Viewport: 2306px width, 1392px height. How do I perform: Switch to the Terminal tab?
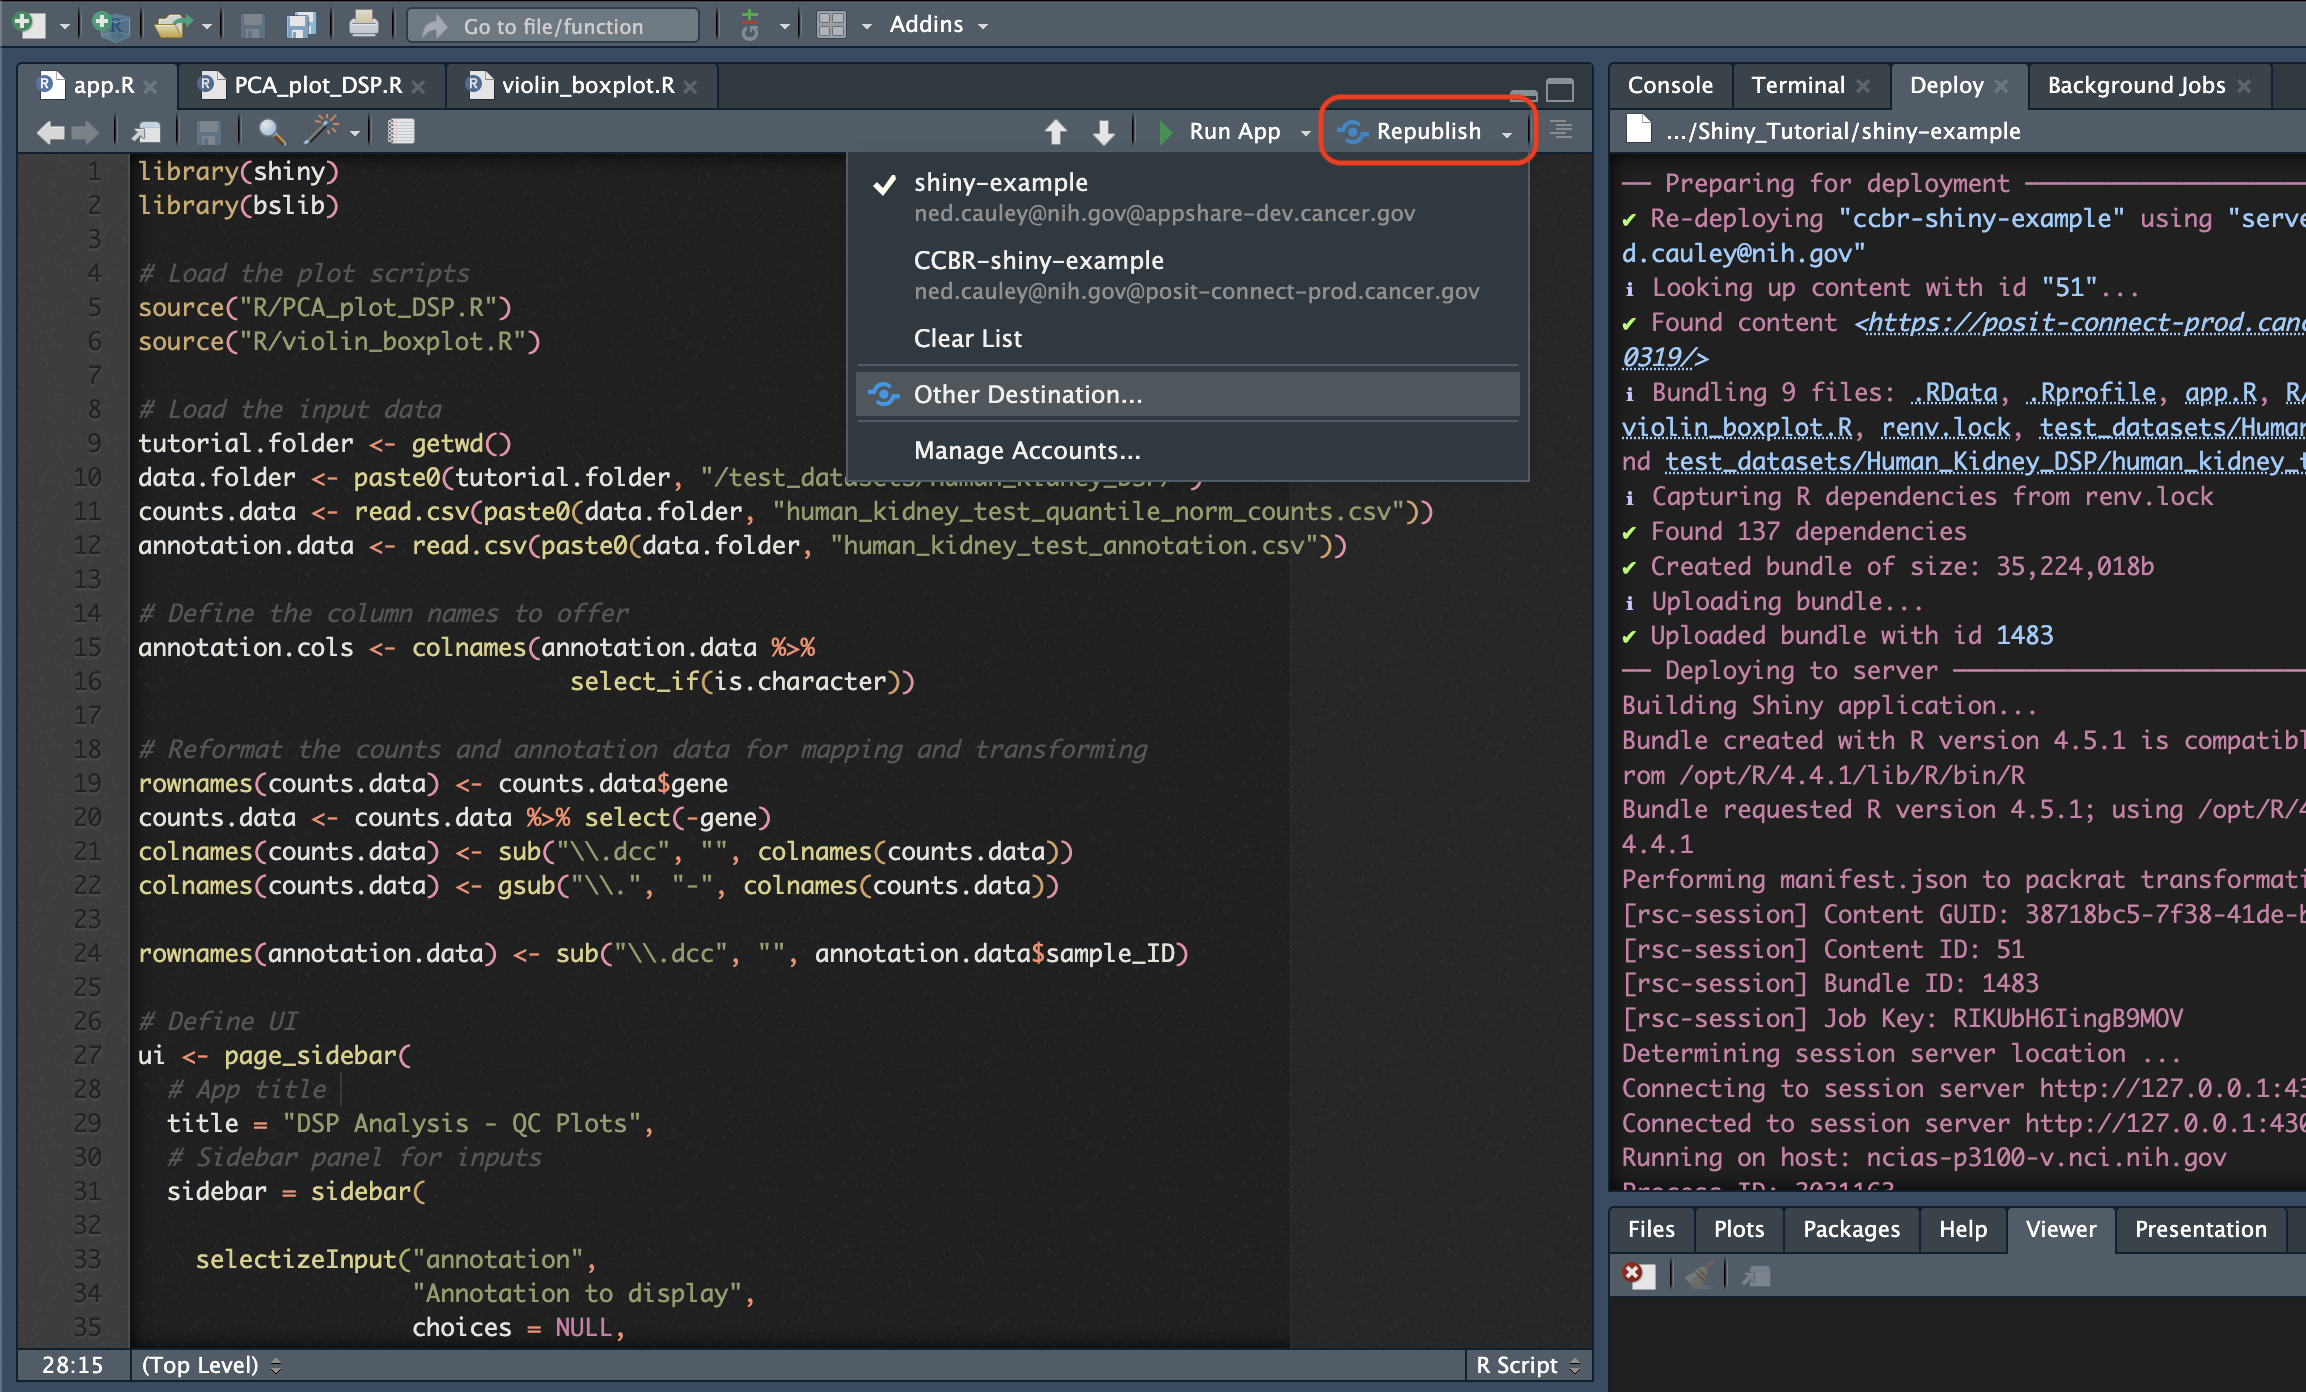pyautogui.click(x=1797, y=85)
